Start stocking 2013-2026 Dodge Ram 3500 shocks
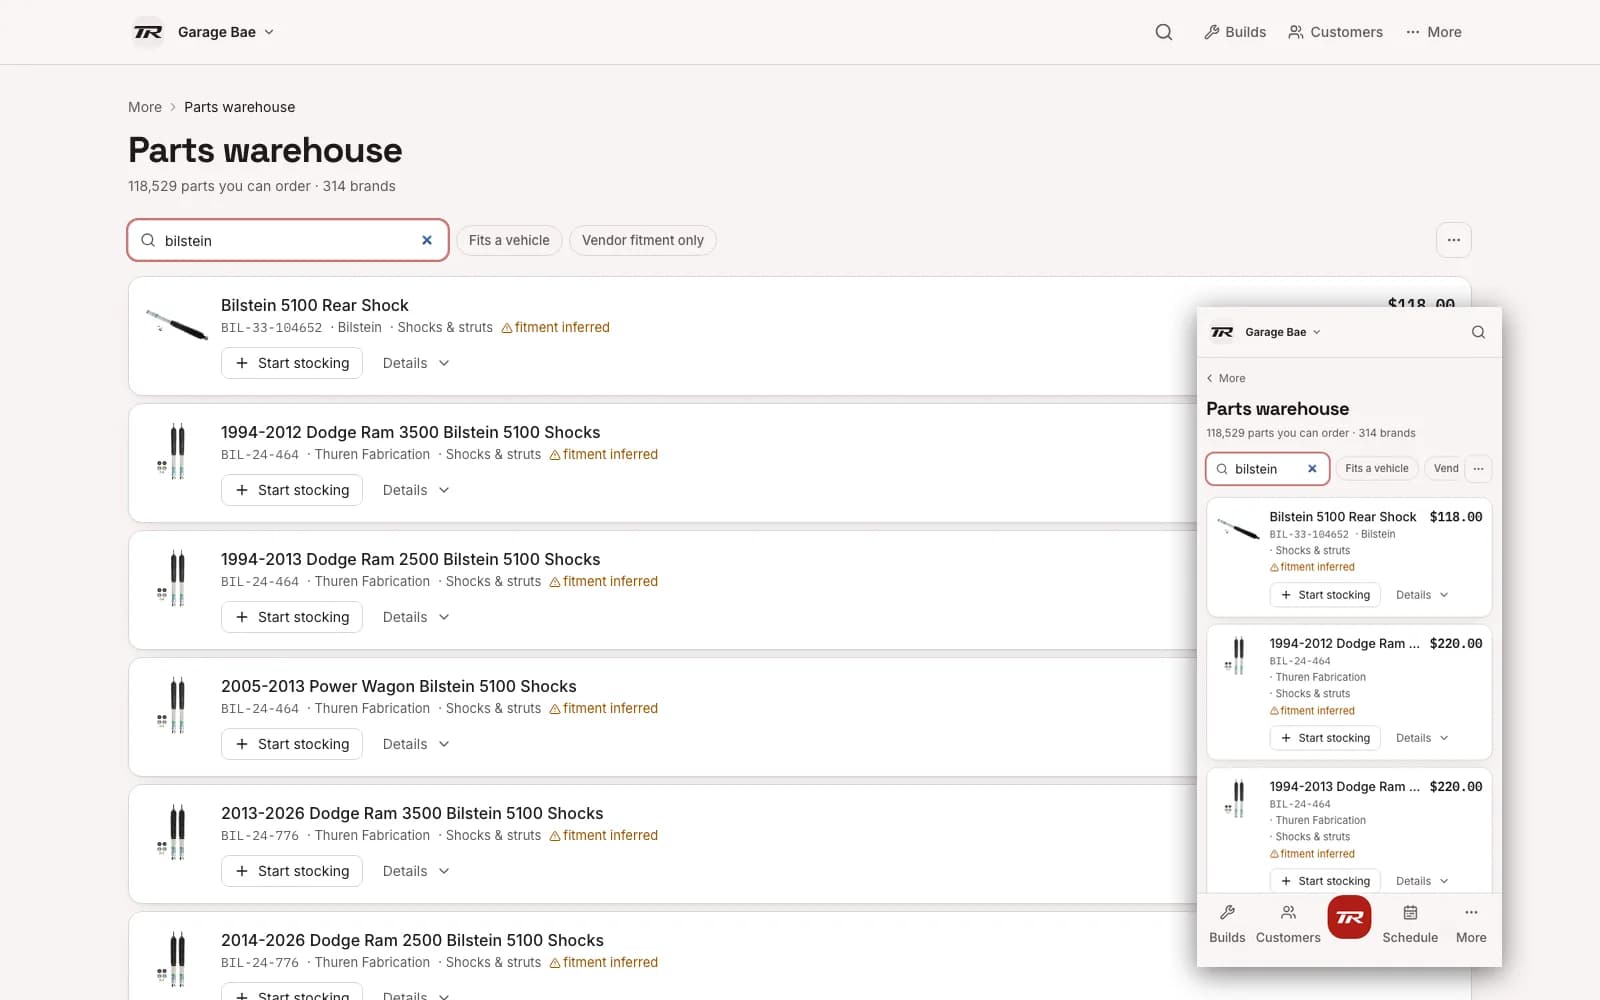The height and width of the screenshot is (1000, 1600). pyautogui.click(x=292, y=871)
